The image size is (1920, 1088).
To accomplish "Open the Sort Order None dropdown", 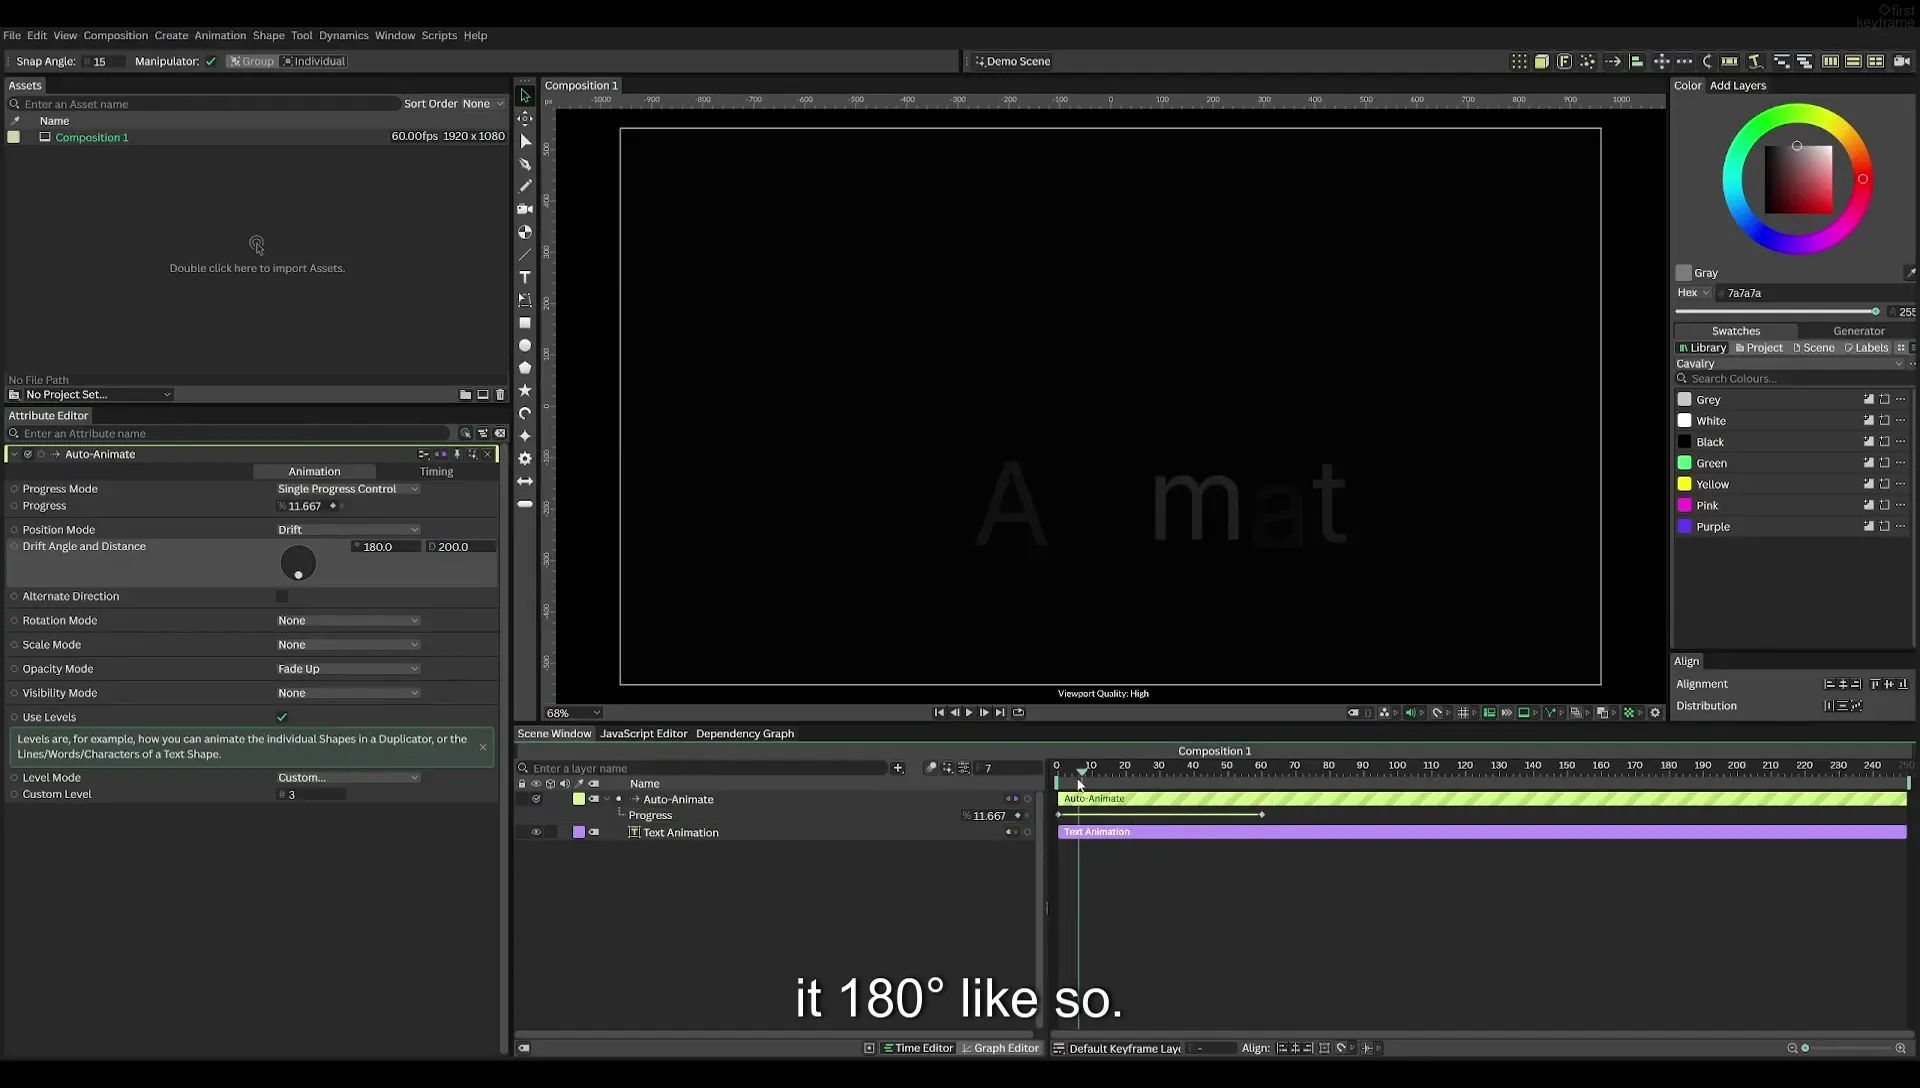I will click(x=483, y=104).
